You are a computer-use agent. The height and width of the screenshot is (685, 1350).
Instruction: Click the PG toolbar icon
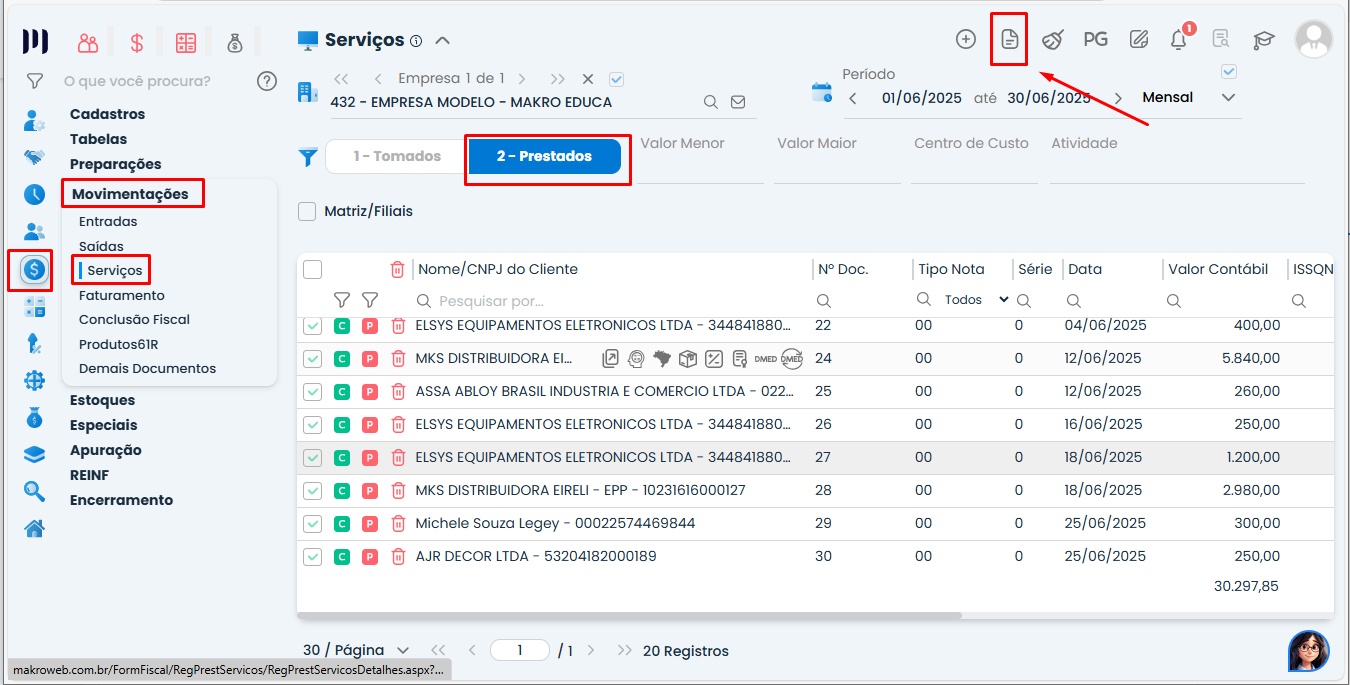point(1095,39)
